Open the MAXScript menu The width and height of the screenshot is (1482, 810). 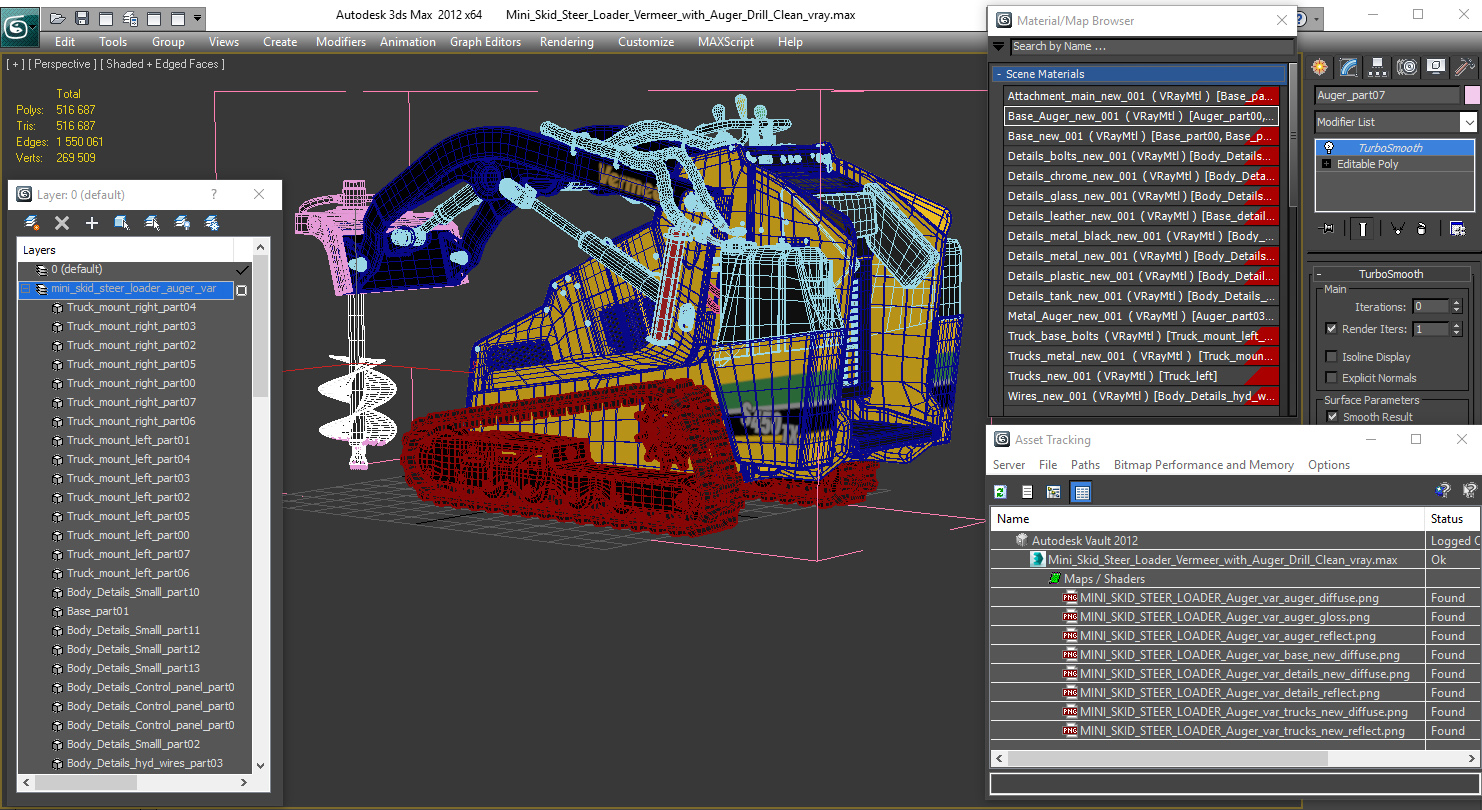click(728, 42)
